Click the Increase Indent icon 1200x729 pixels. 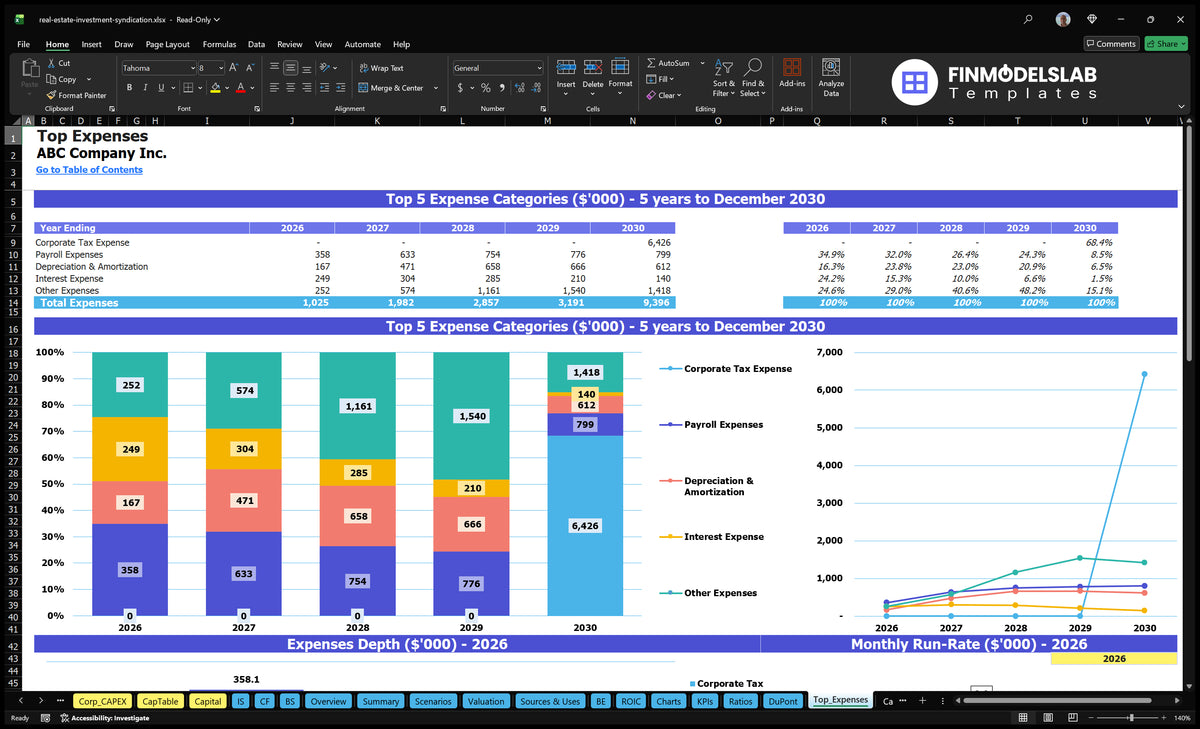[x=340, y=88]
